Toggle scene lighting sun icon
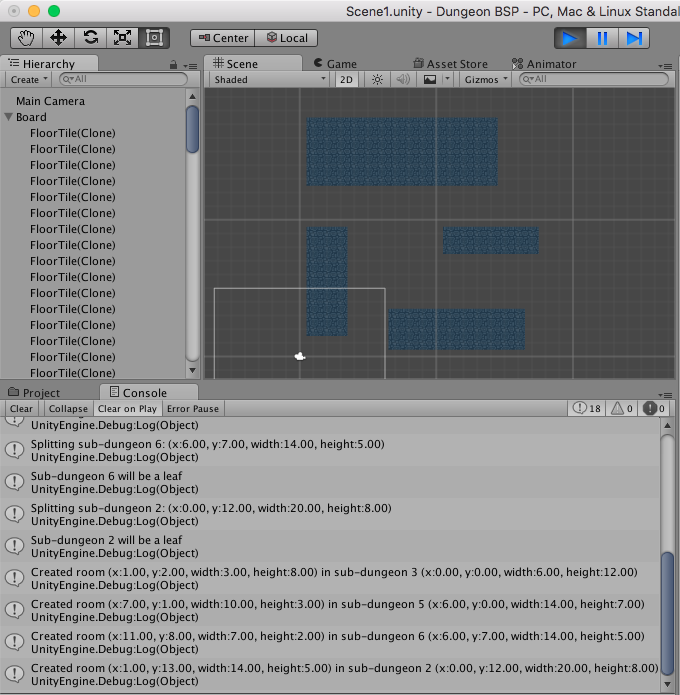680x695 pixels. 377,80
